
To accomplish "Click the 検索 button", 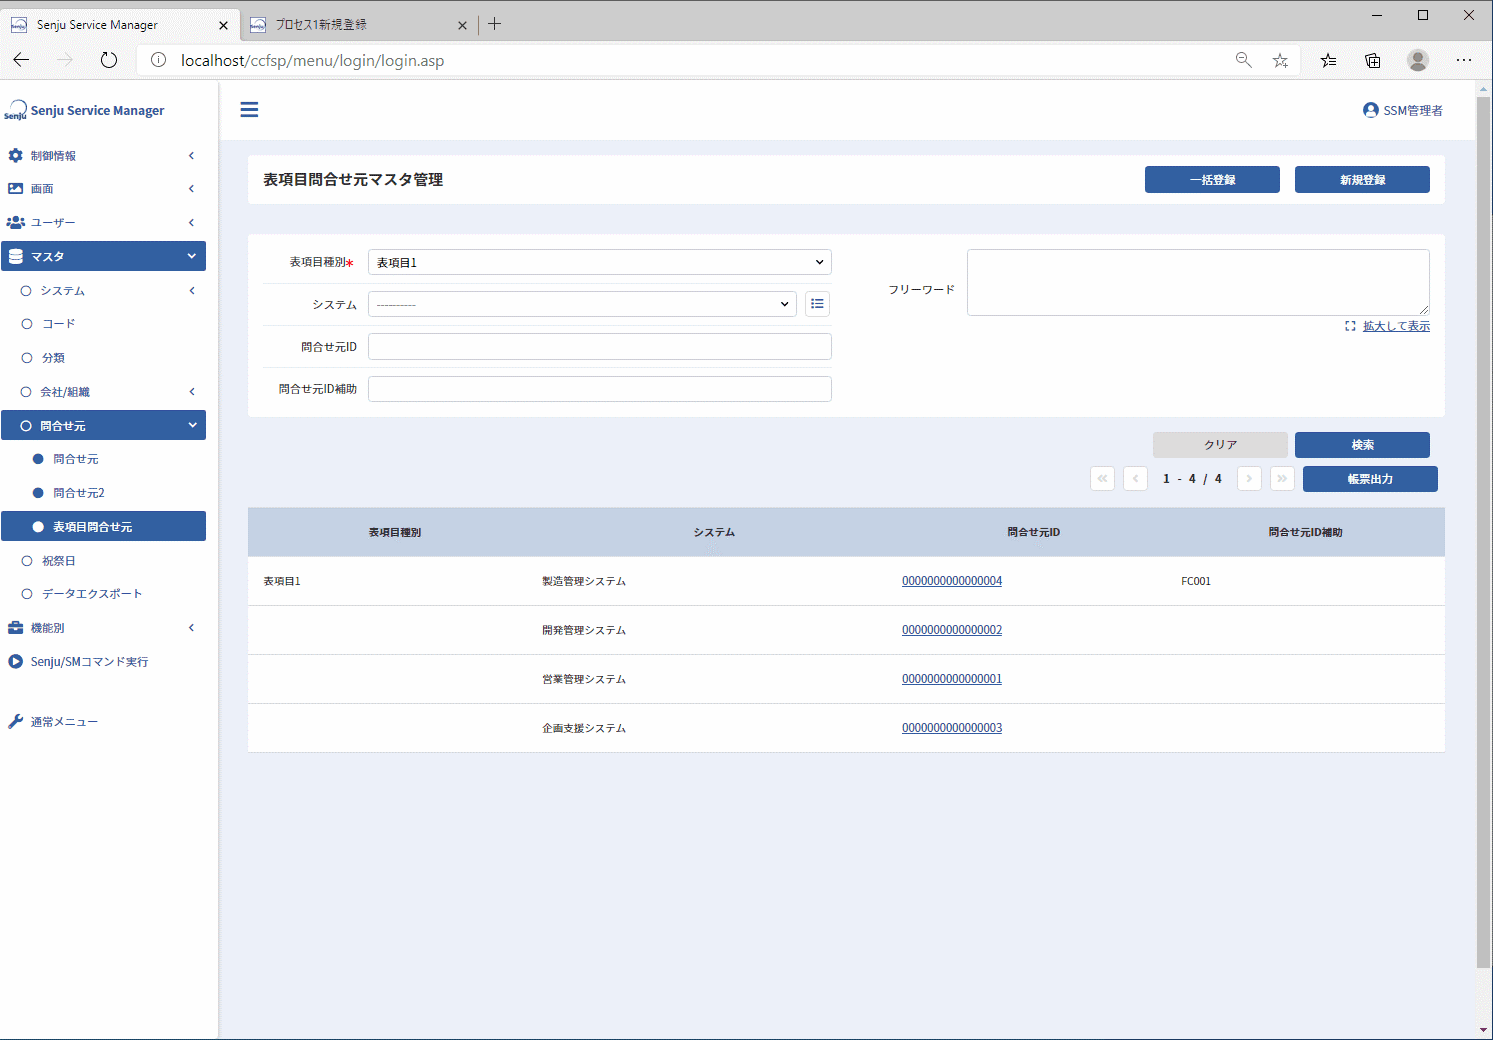I will click(1362, 445).
